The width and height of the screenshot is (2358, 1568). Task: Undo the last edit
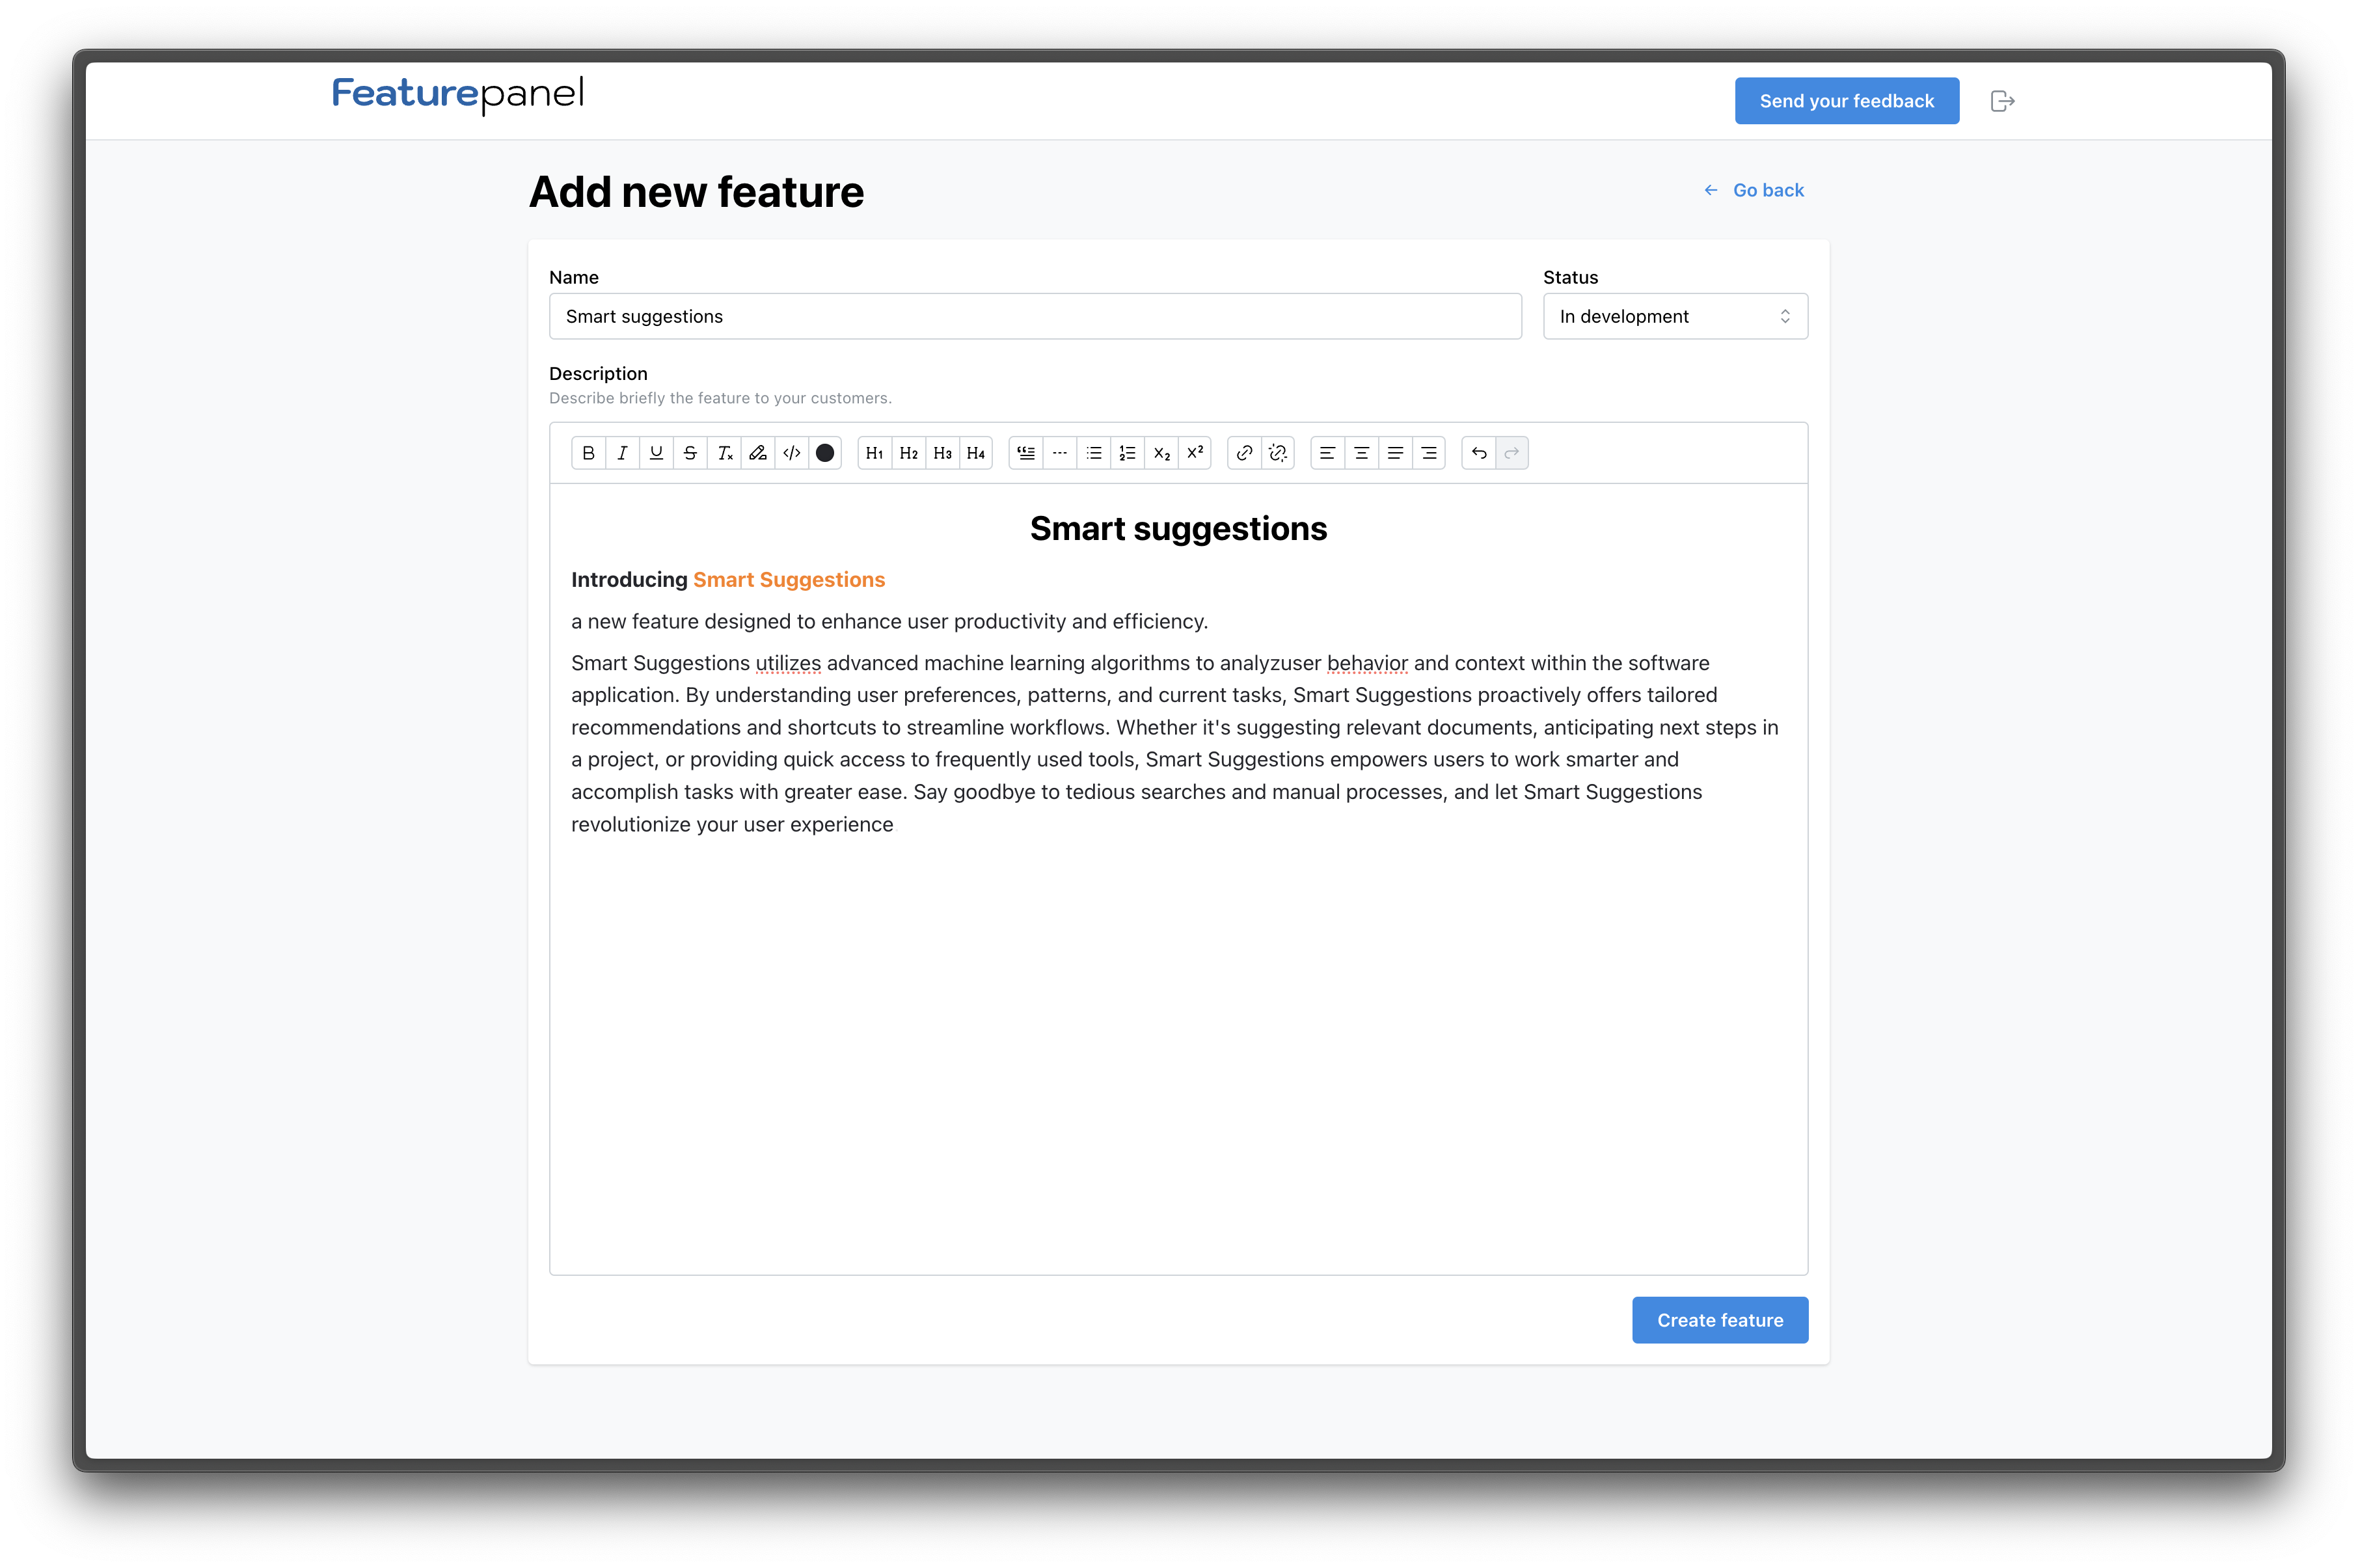(x=1479, y=453)
